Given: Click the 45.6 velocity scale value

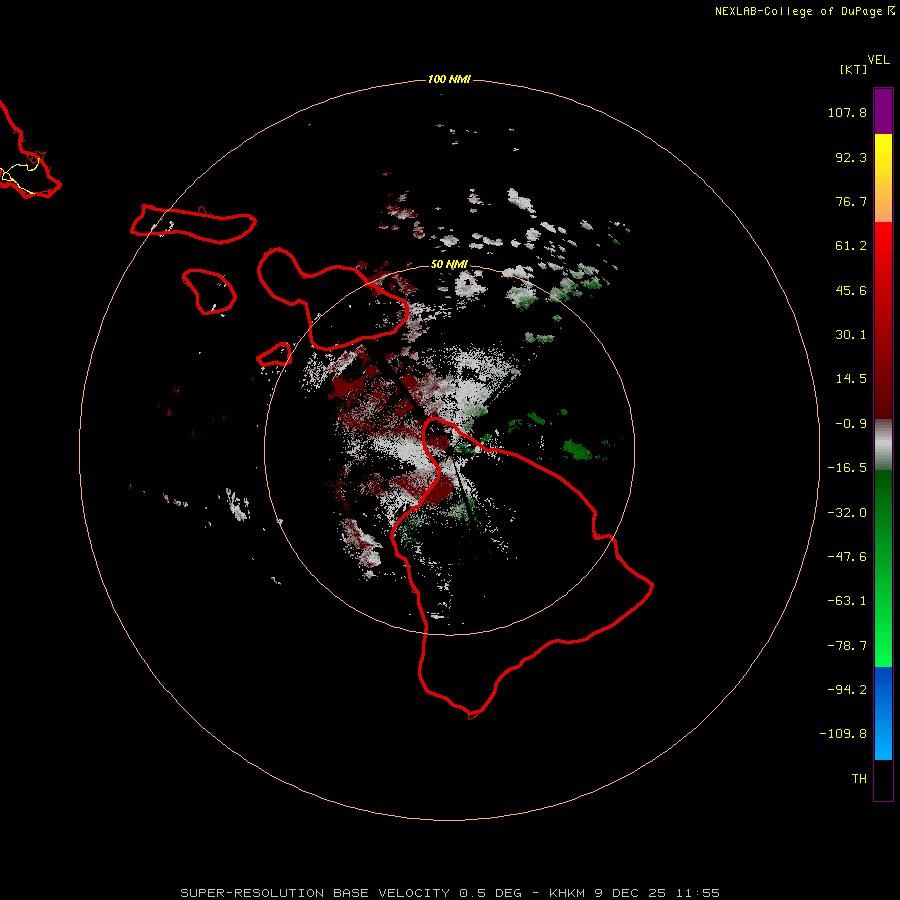Looking at the screenshot, I should 851,290.
